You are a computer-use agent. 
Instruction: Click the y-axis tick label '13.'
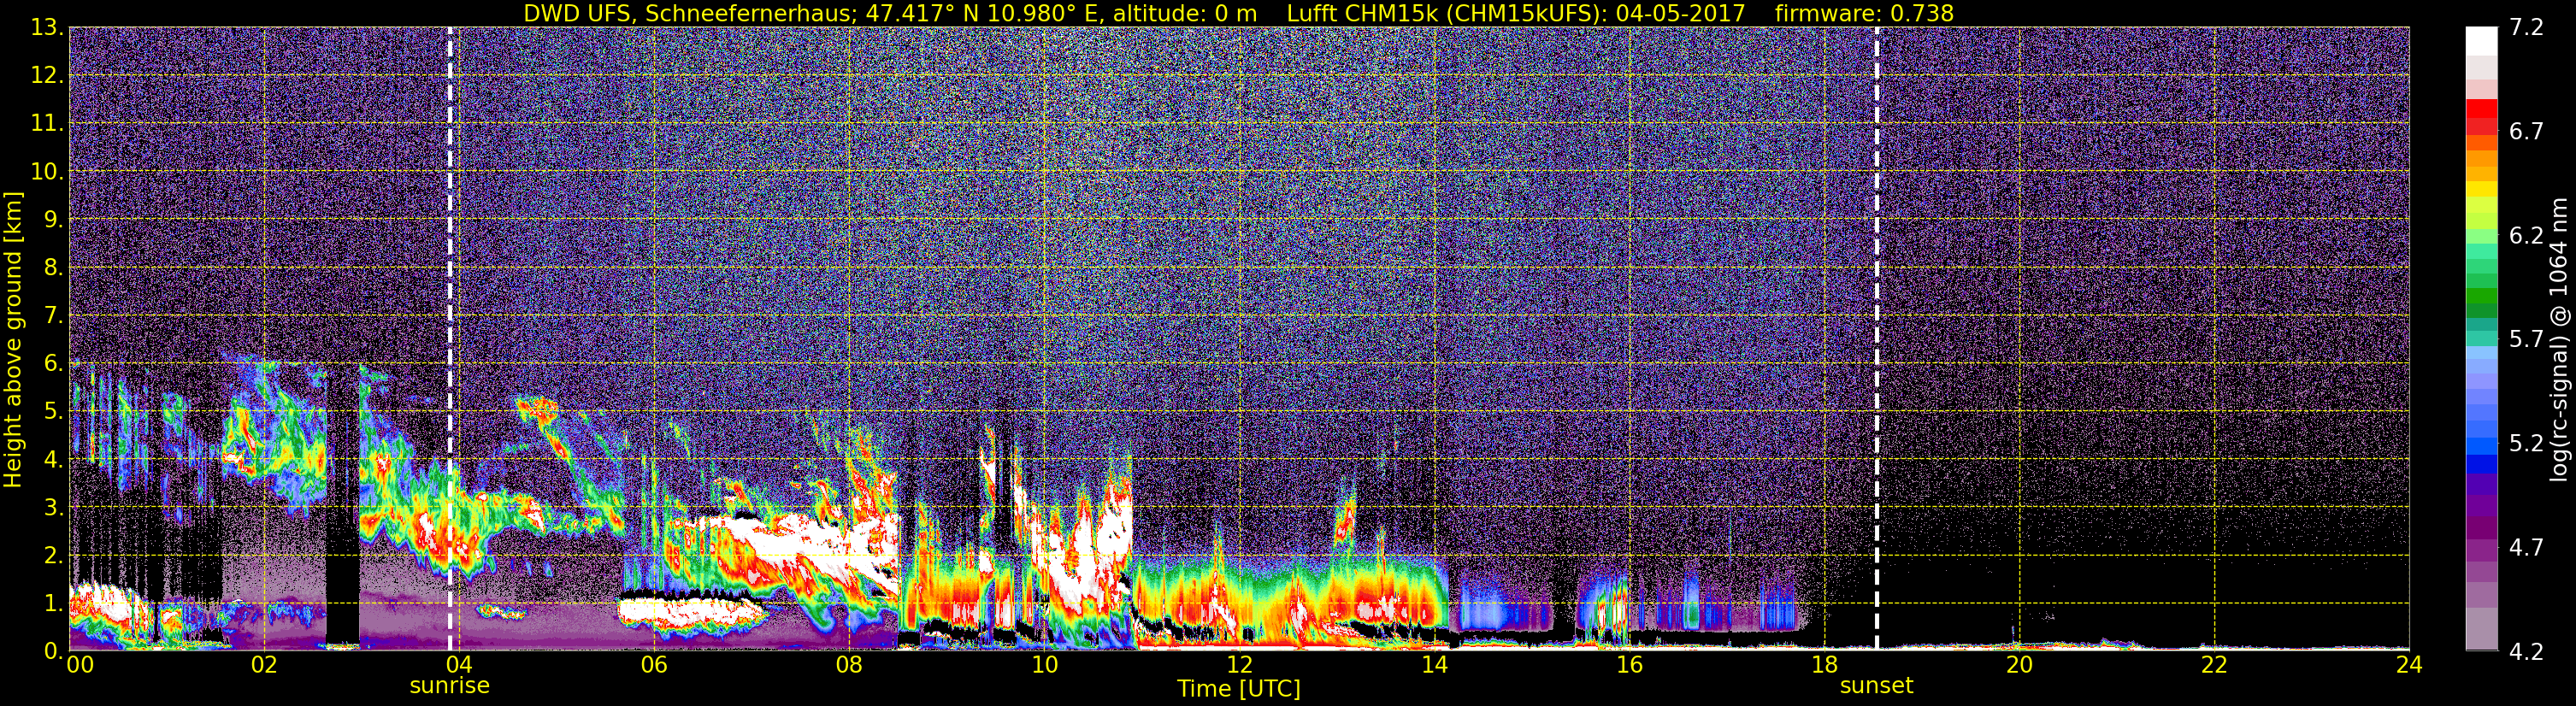pyautogui.click(x=47, y=28)
